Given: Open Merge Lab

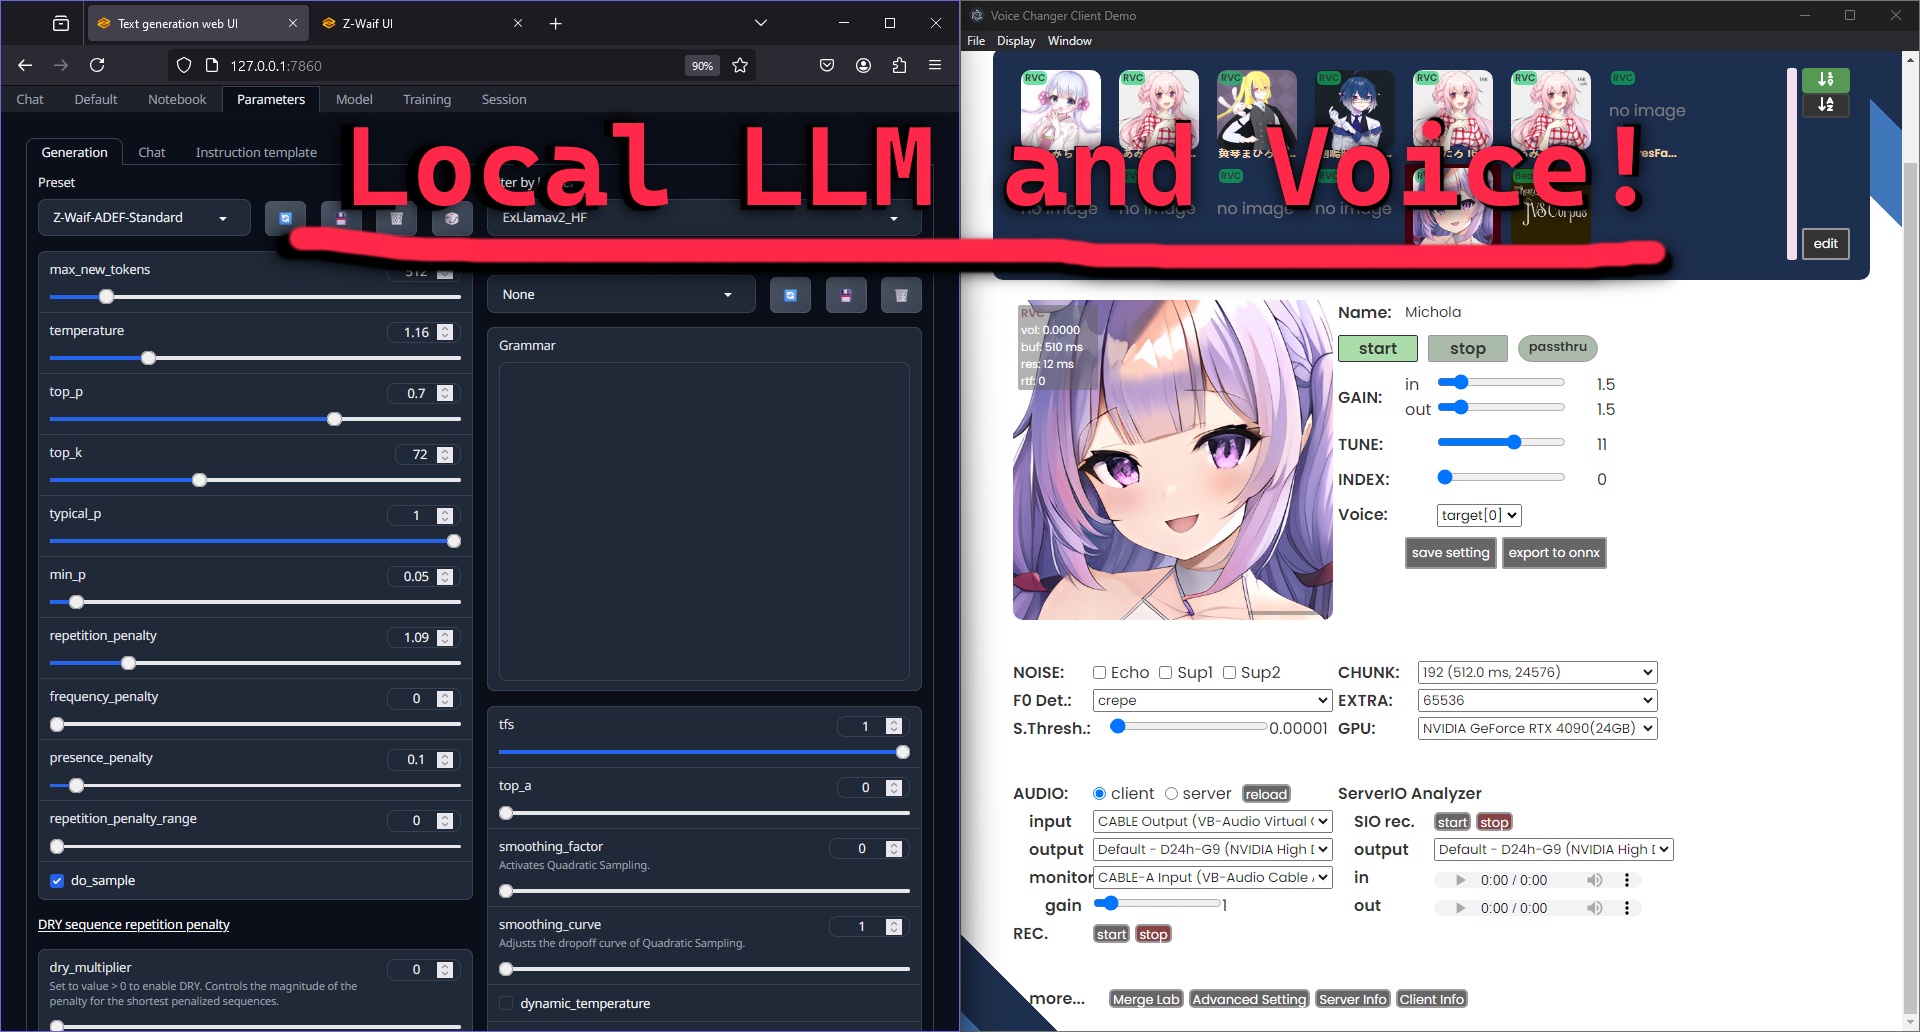Looking at the screenshot, I should point(1146,999).
